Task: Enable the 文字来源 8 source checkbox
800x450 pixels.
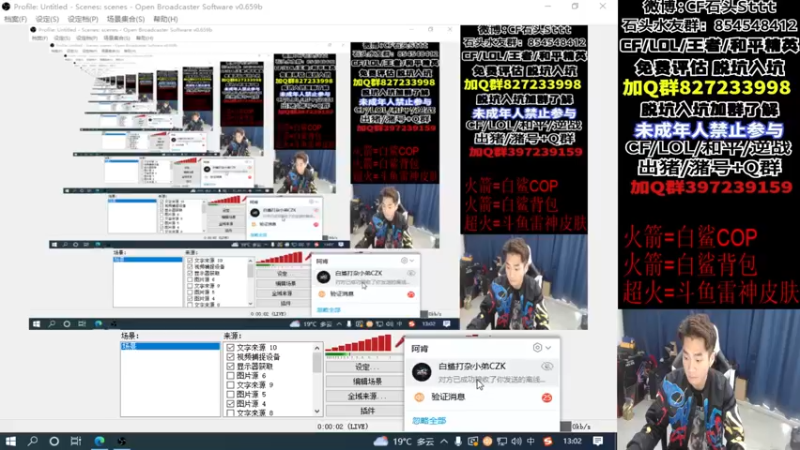Action: [x=231, y=412]
